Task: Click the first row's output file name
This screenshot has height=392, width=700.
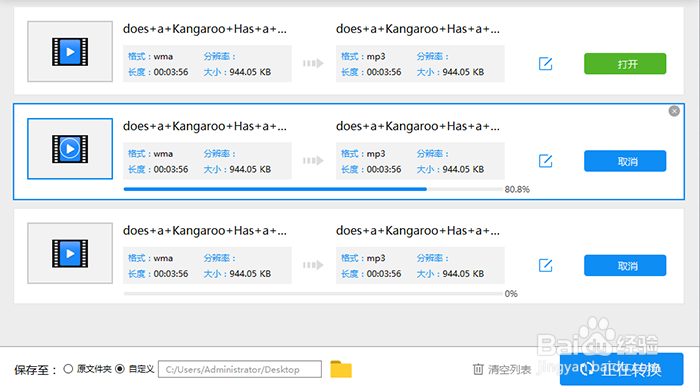Action: click(x=418, y=29)
